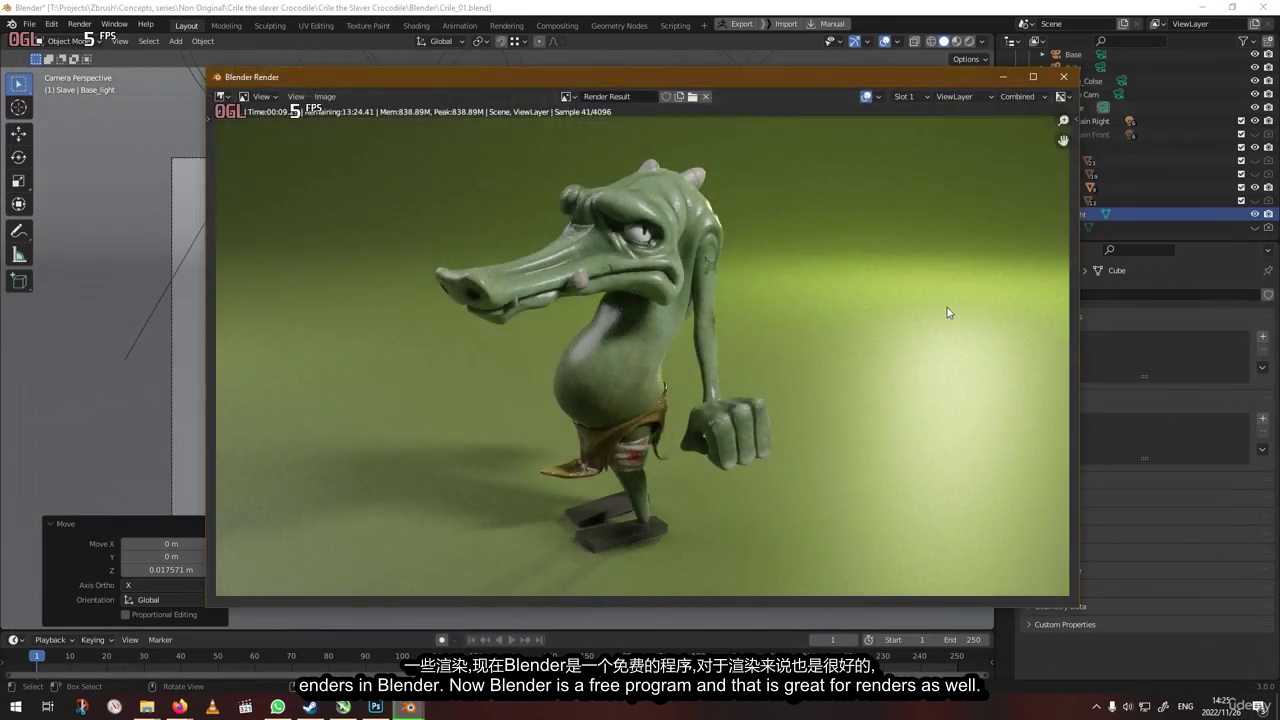Viewport: 1280px width, 720px height.
Task: Open the Slot 1 dropdown in the render window
Action: tap(910, 97)
